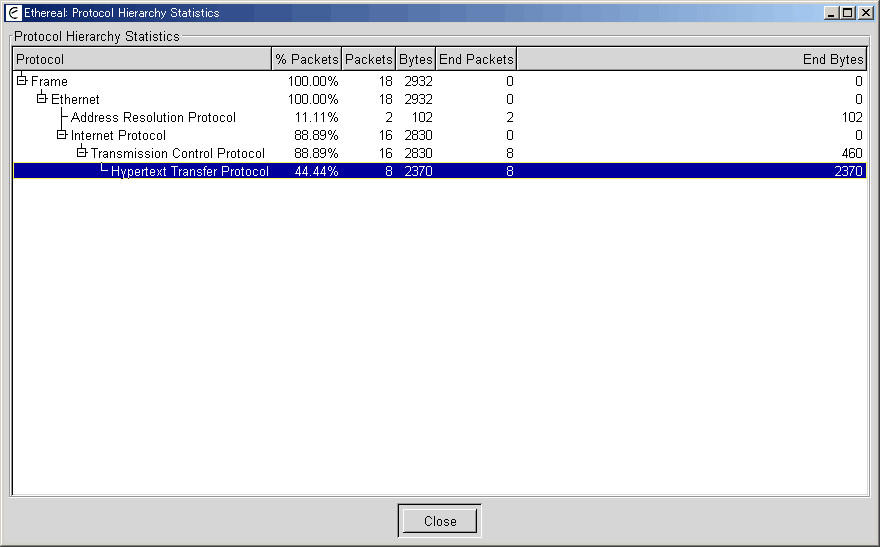
Task: Click the window title bar text
Action: [122, 12]
